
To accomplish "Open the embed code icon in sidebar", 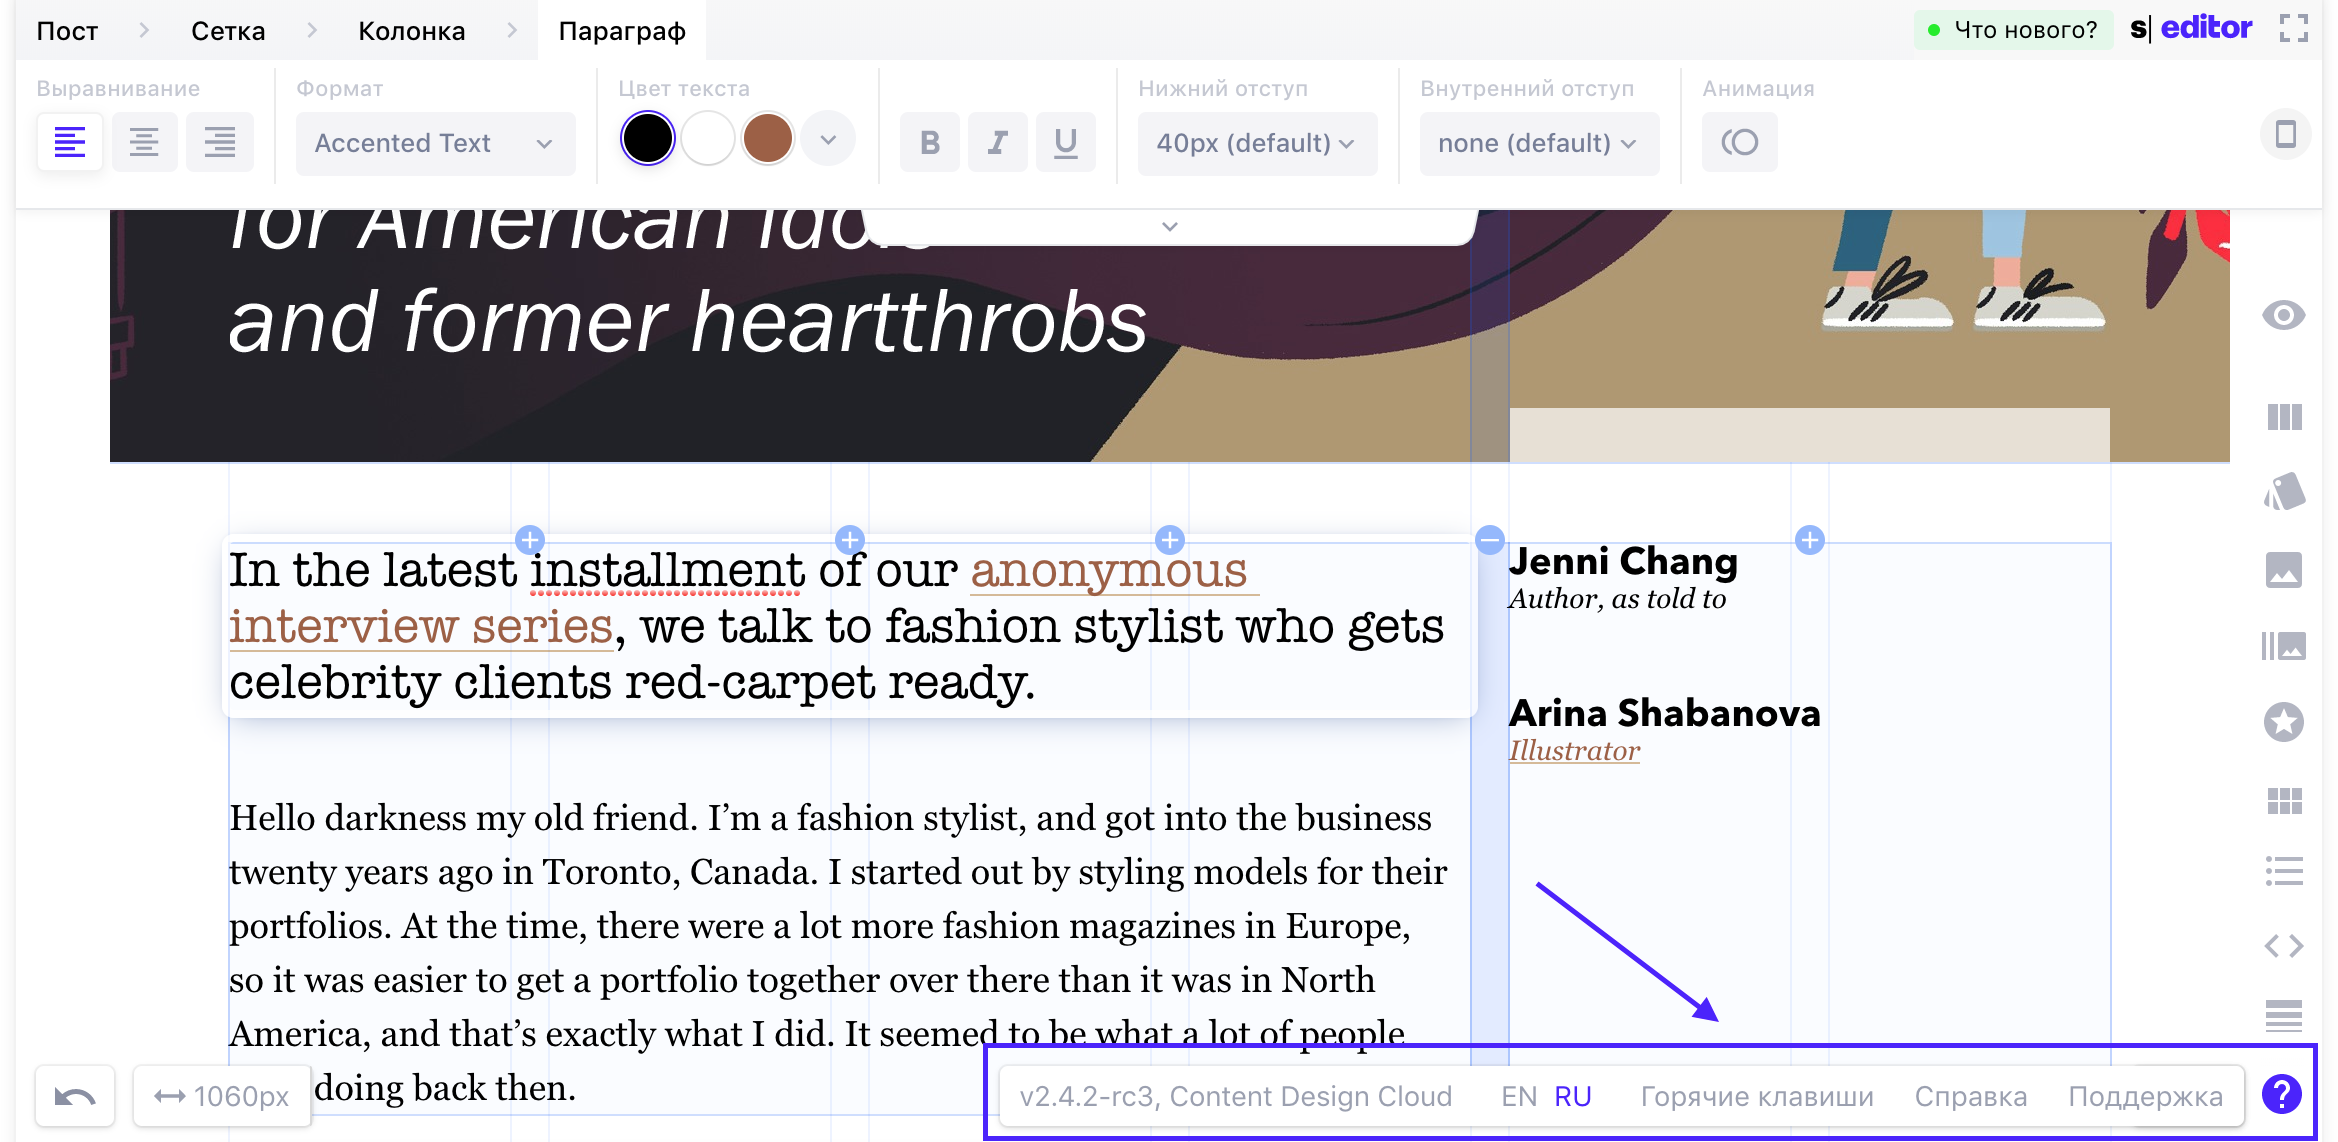I will coord(2284,947).
